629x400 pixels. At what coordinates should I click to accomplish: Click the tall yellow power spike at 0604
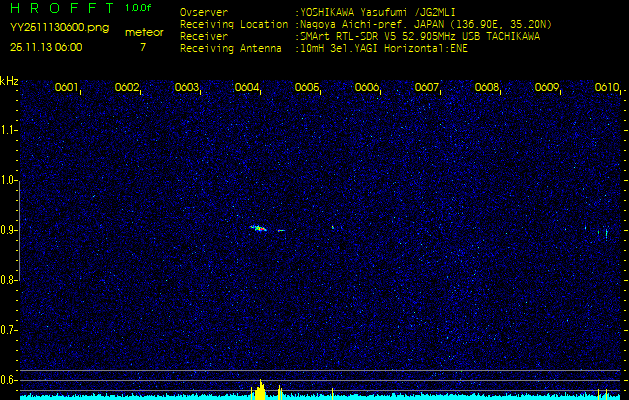[x=260, y=390]
